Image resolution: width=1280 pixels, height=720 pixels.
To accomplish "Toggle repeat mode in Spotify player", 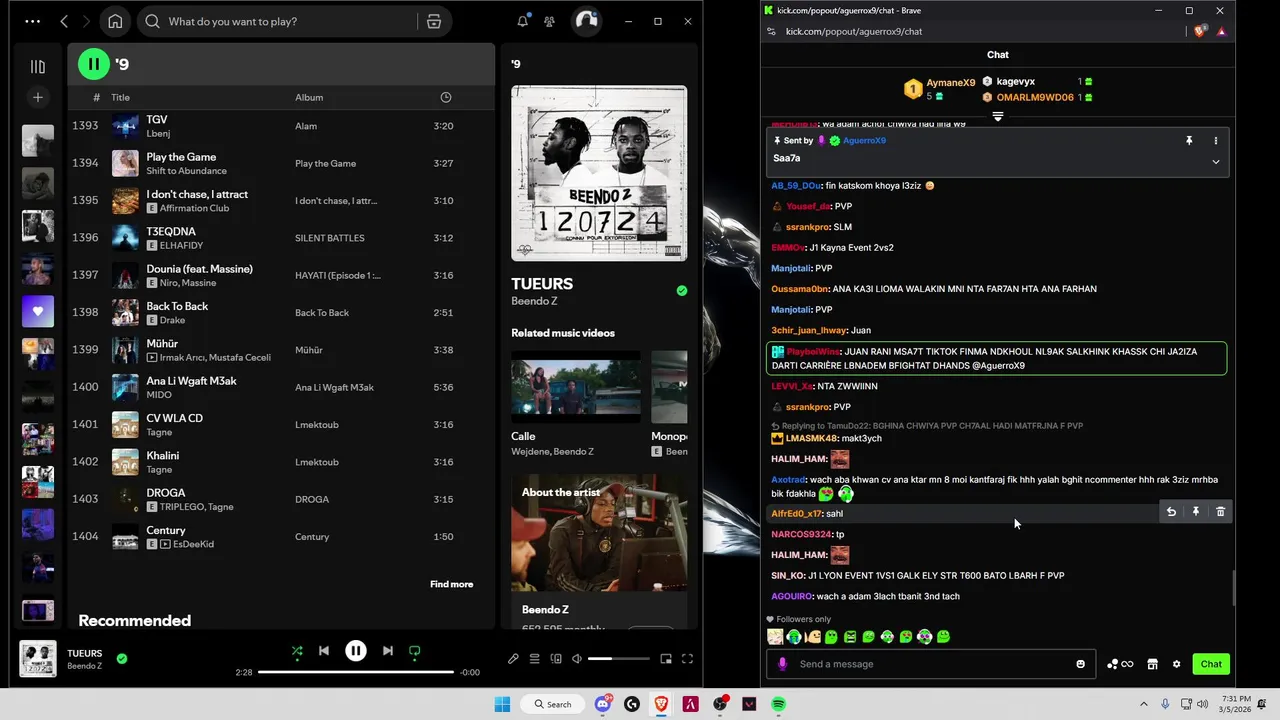I will [x=414, y=651].
